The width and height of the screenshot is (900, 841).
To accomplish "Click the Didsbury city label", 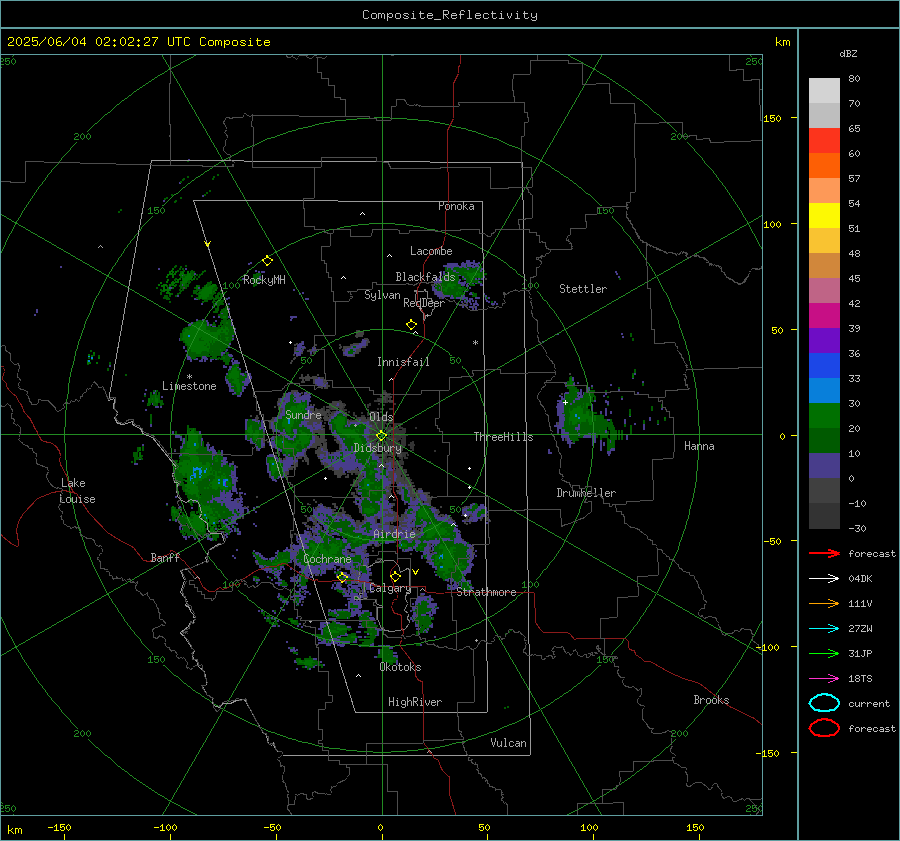I will click(377, 448).
